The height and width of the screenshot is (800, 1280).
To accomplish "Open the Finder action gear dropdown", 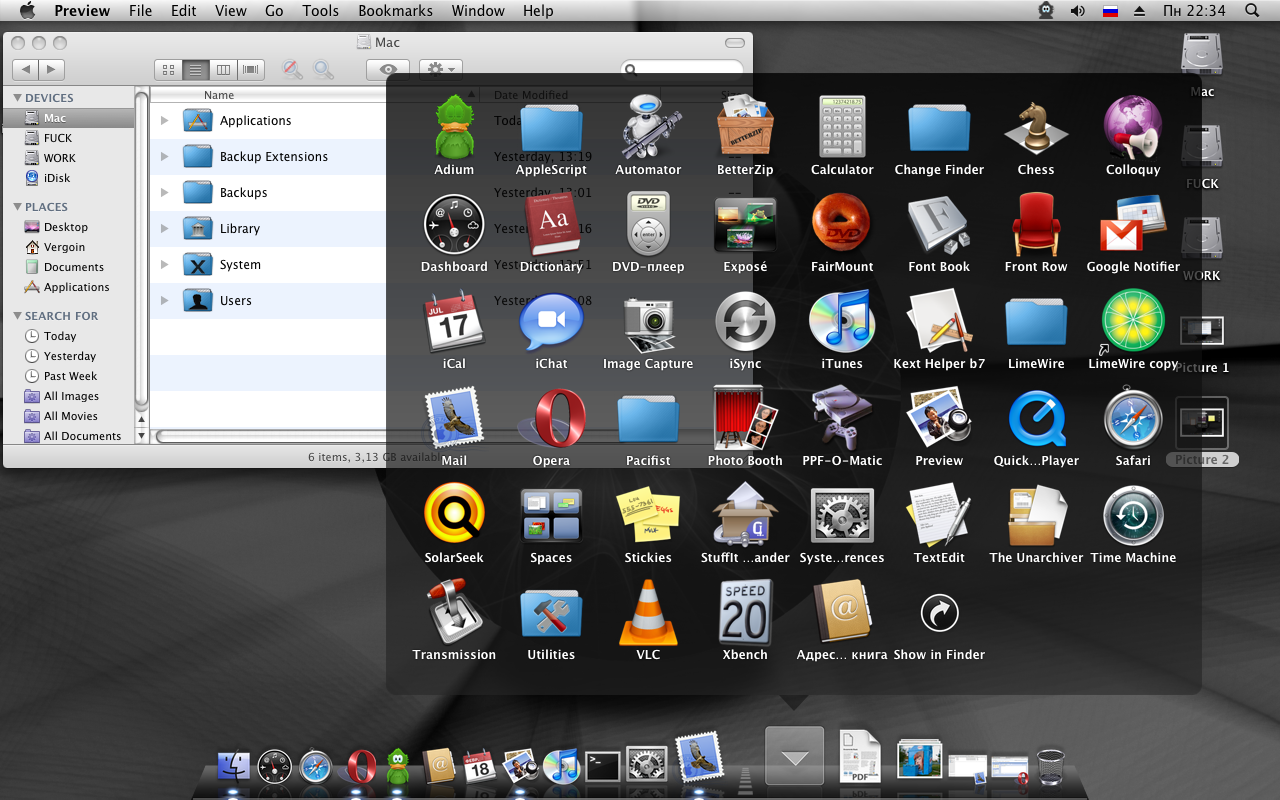I will click(440, 69).
